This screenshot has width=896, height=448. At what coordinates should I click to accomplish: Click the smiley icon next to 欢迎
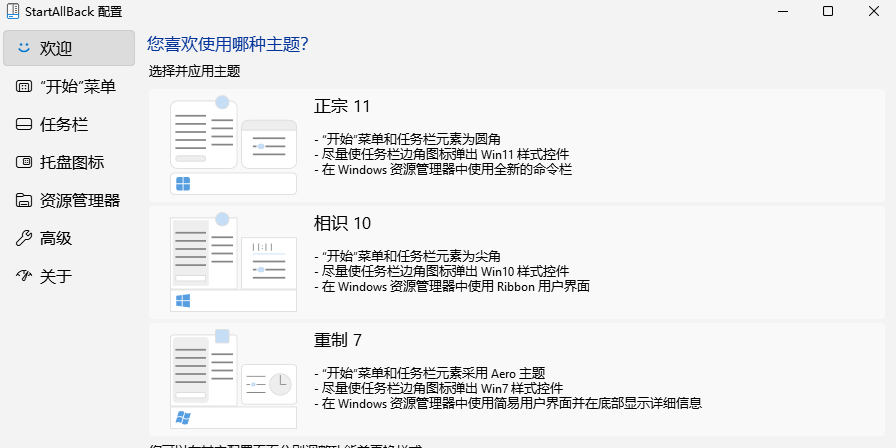pos(23,48)
